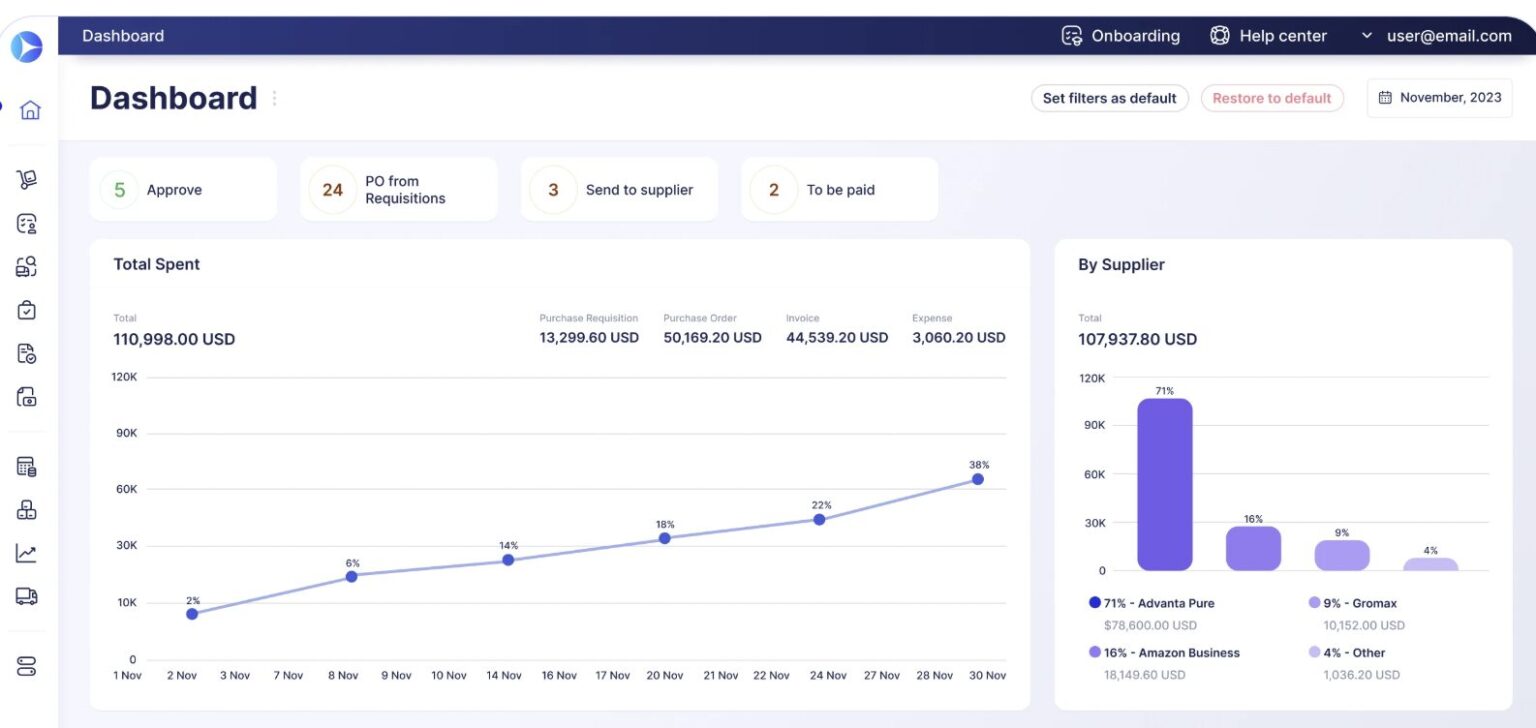
Task: Open PO from Requisitions card showing 24
Action: [x=398, y=189]
